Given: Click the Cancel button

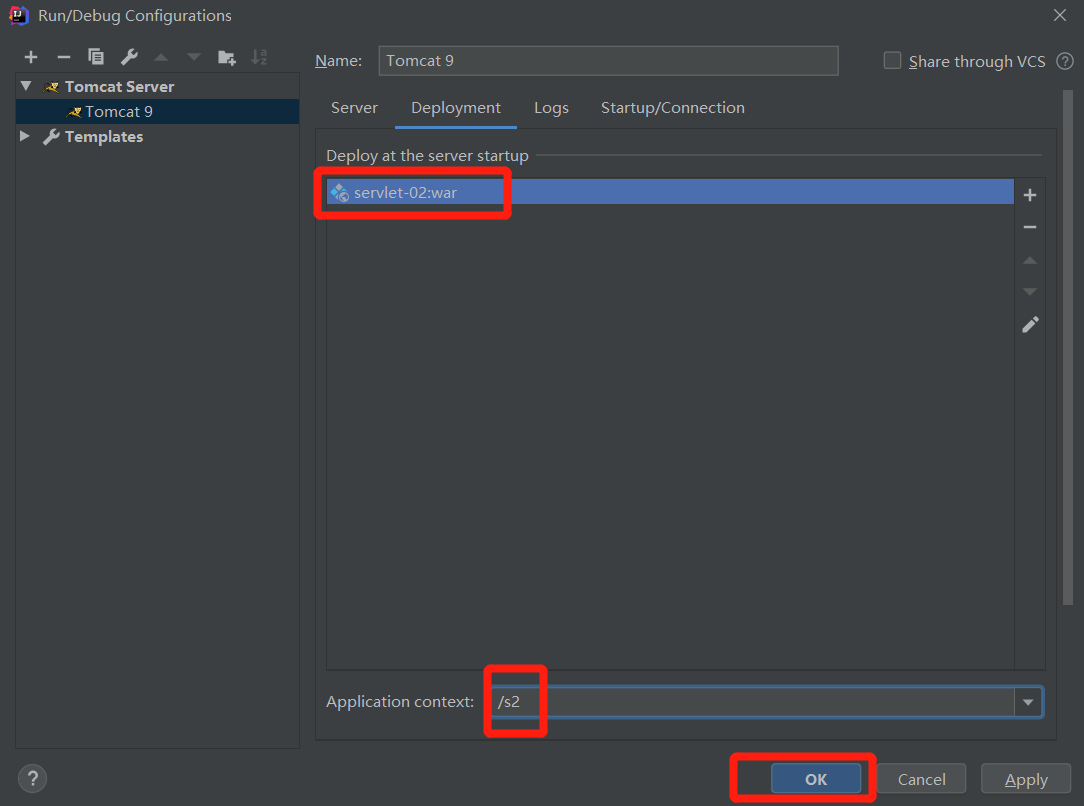Looking at the screenshot, I should click(921, 779).
